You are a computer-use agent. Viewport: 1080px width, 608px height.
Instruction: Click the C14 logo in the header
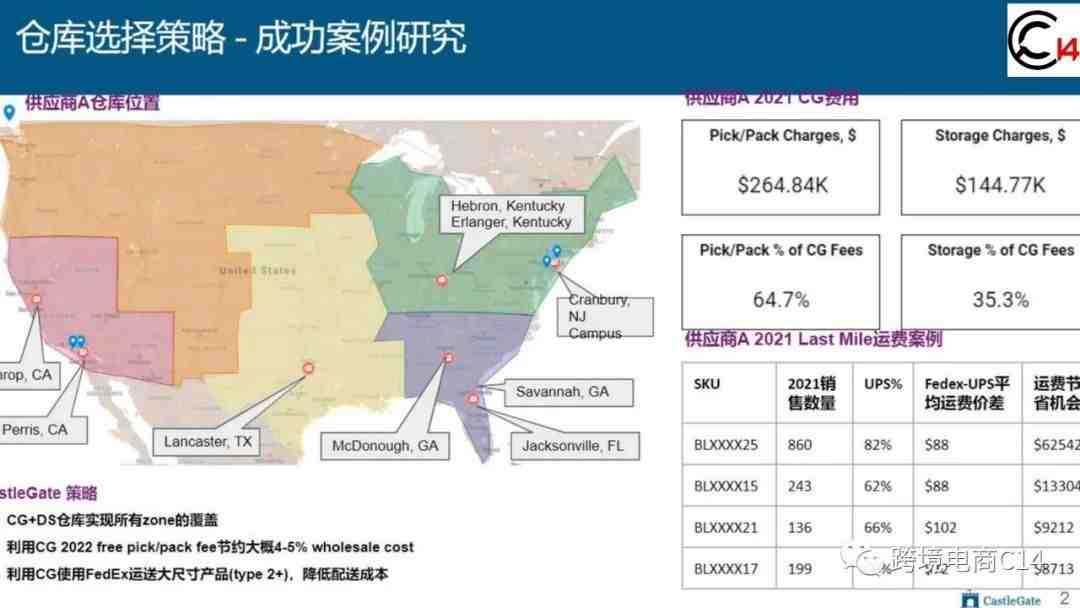(1044, 40)
